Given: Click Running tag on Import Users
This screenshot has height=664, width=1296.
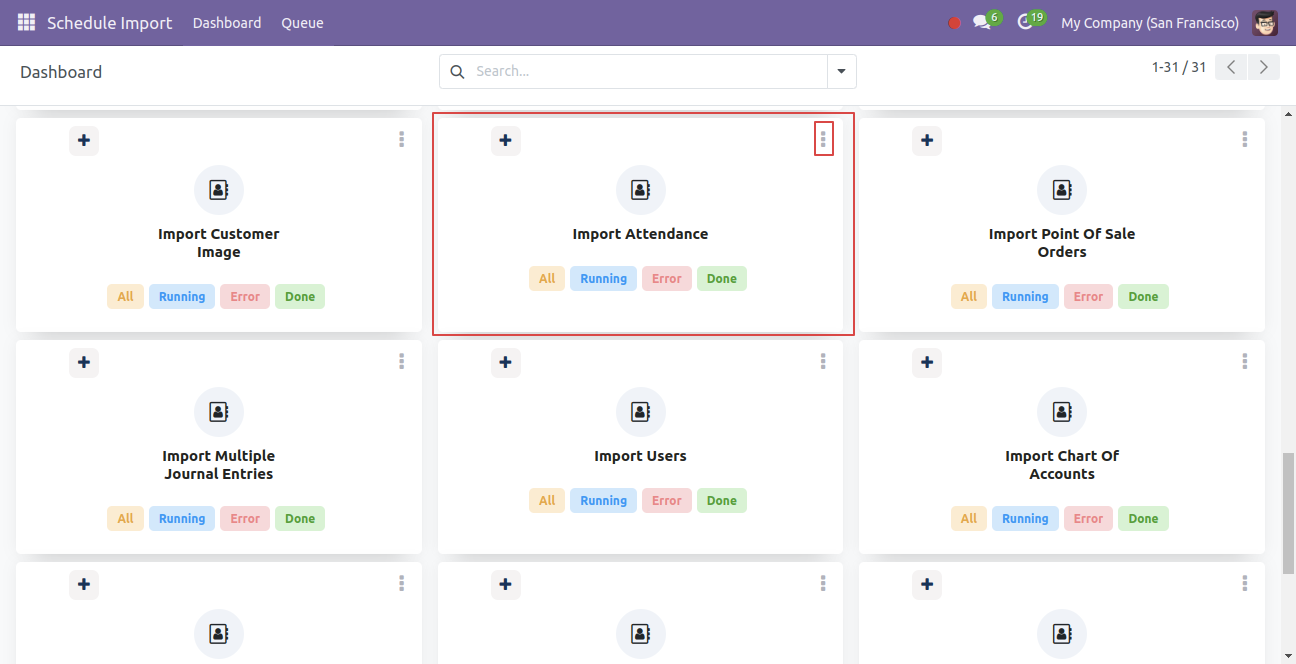Looking at the screenshot, I should (x=604, y=501).
